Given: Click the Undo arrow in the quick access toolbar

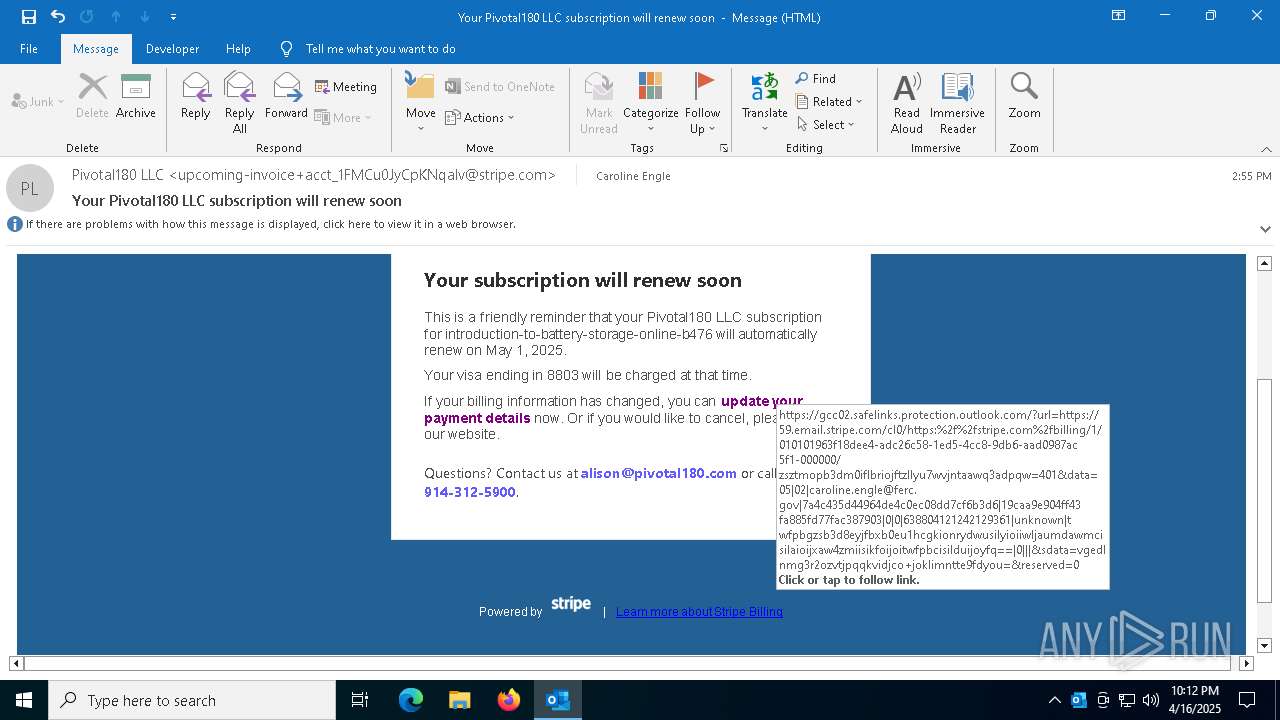Looking at the screenshot, I should (58, 17).
